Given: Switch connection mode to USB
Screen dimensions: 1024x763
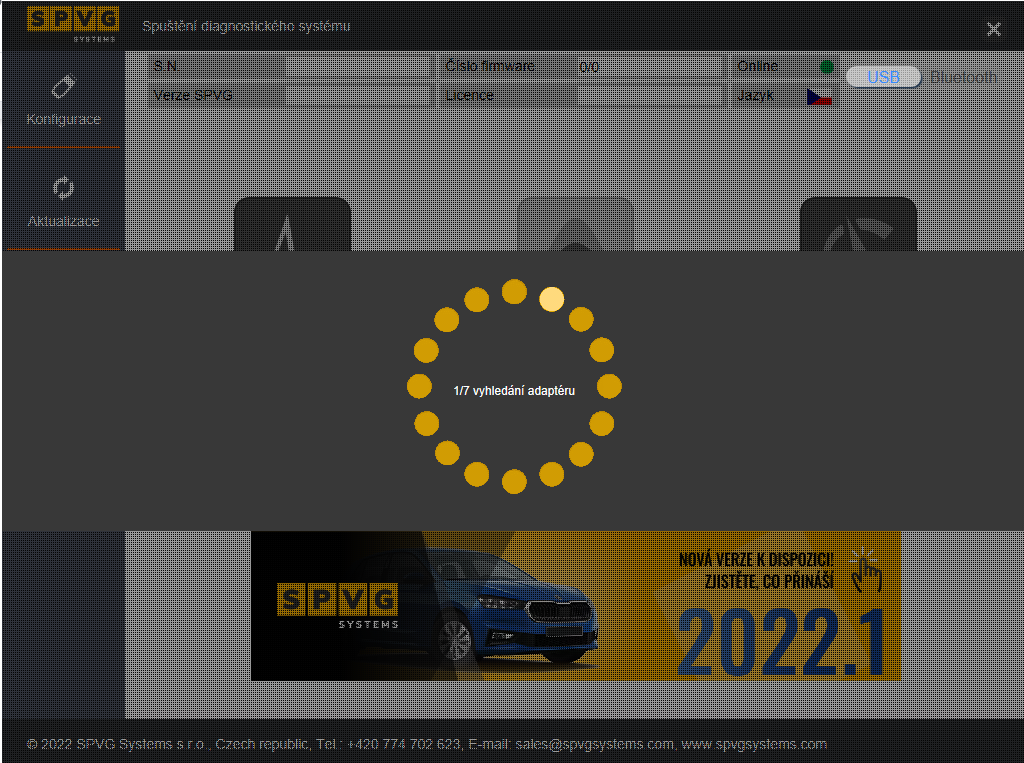Looking at the screenshot, I should click(884, 77).
